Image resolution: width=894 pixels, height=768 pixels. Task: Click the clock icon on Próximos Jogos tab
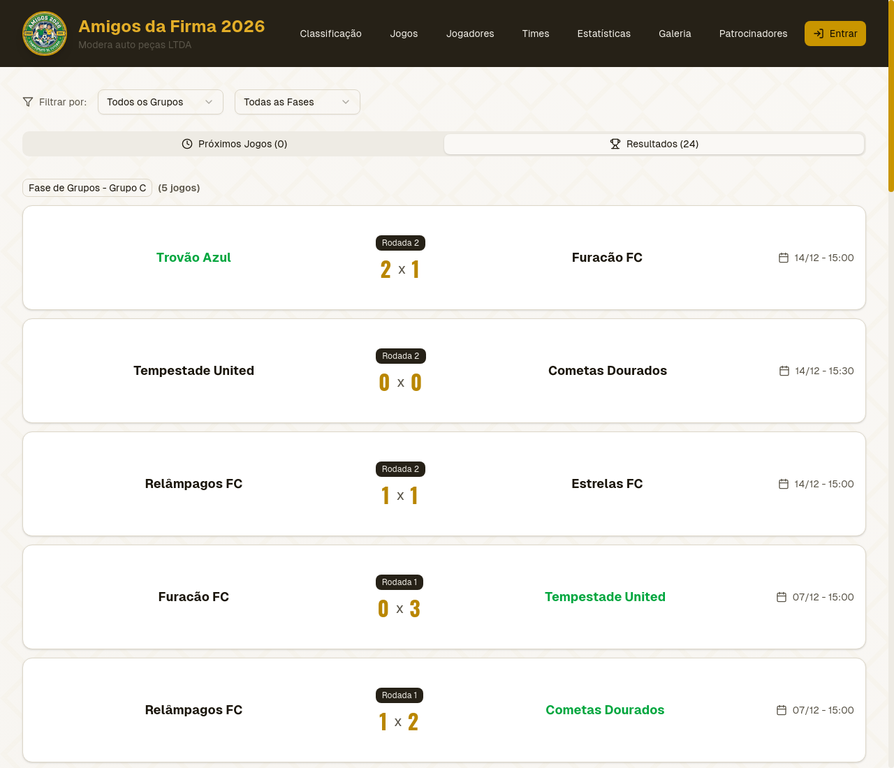pos(186,143)
